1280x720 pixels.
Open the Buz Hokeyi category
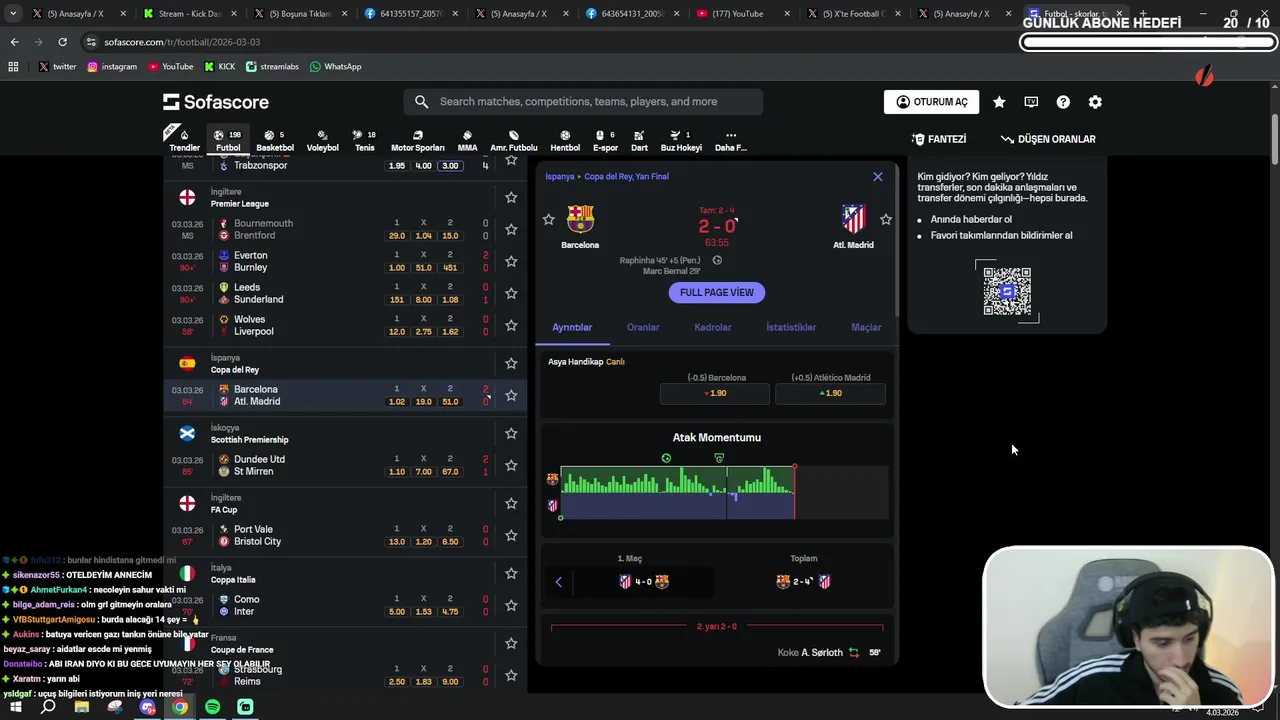pos(681,140)
